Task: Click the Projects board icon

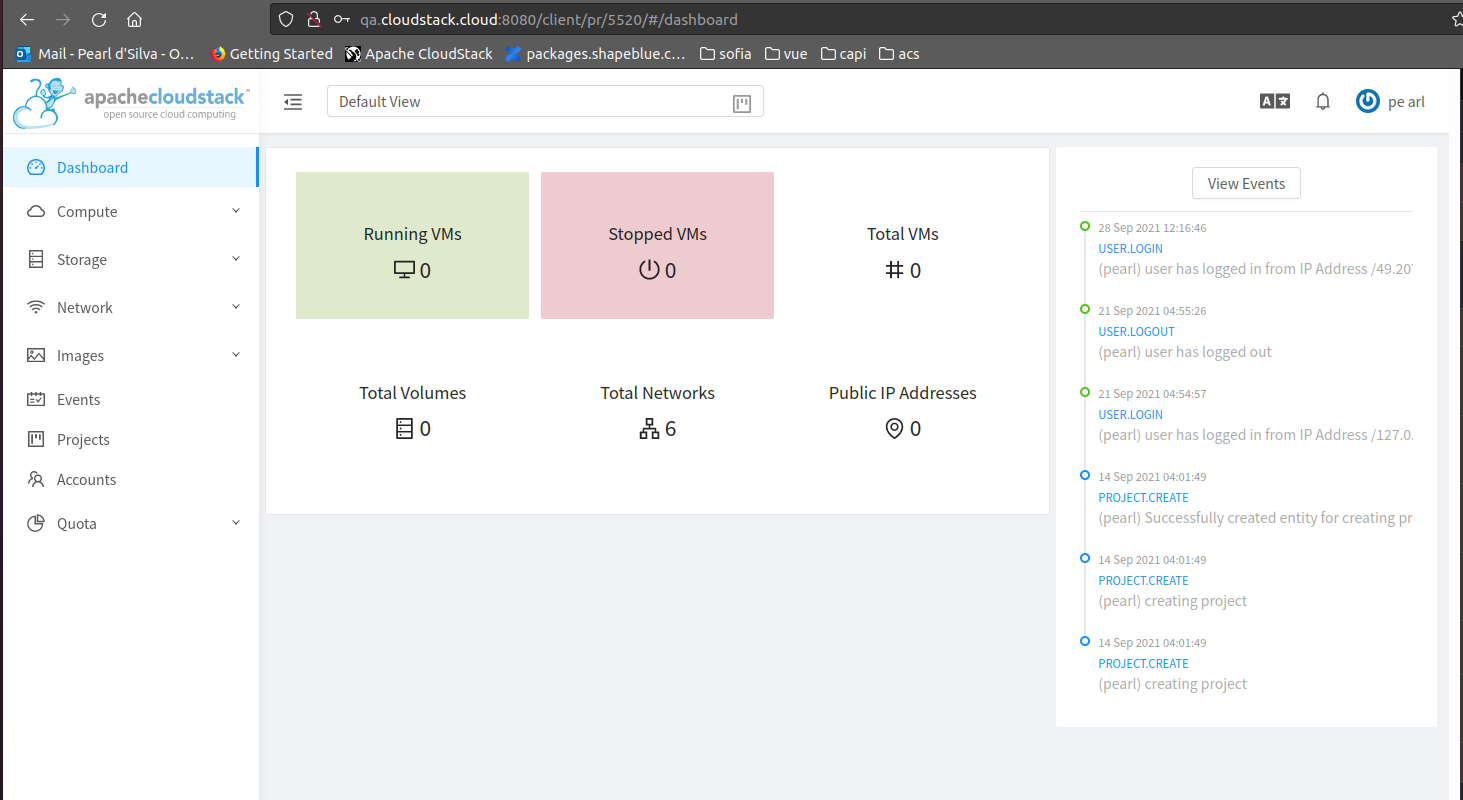Action: point(36,439)
